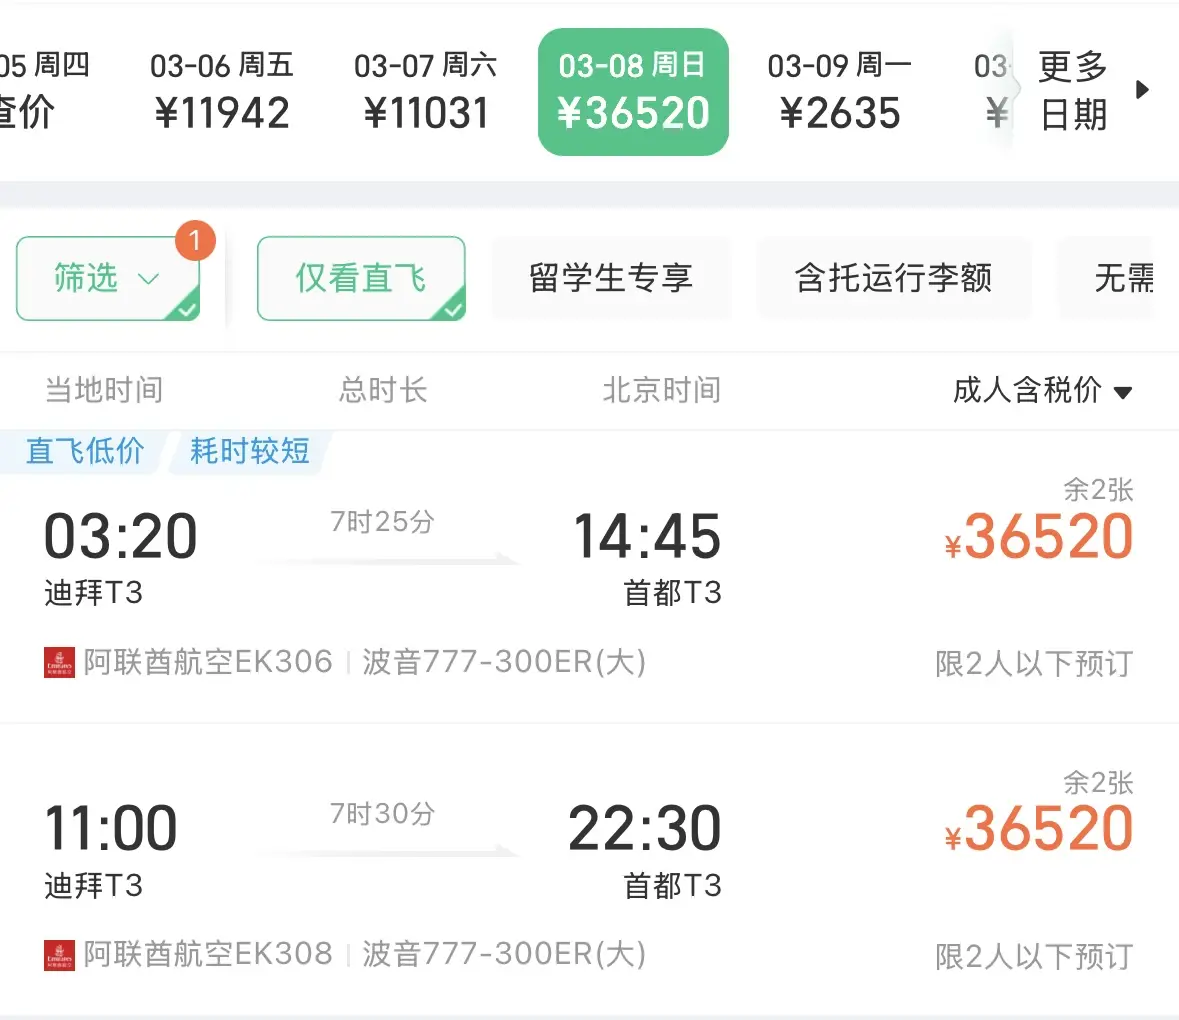Toggle the 仅看直飞 direct-flight filter off
This screenshot has width=1179, height=1020.
coord(361,279)
